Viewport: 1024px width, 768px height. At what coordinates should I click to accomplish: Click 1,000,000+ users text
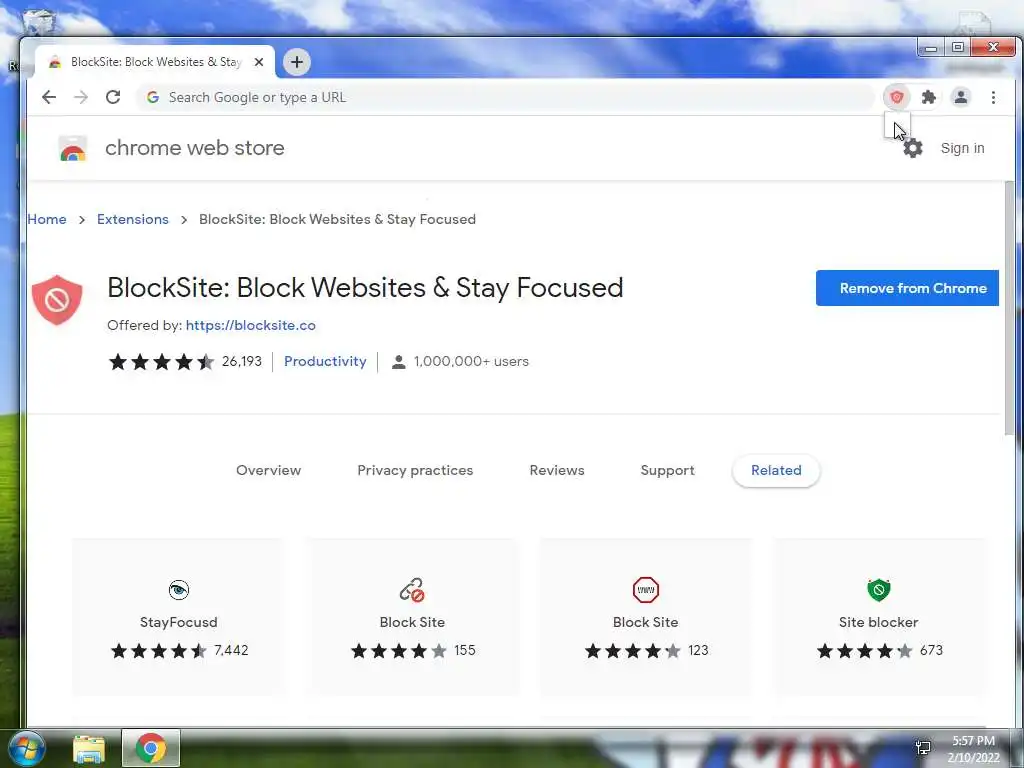[471, 361]
